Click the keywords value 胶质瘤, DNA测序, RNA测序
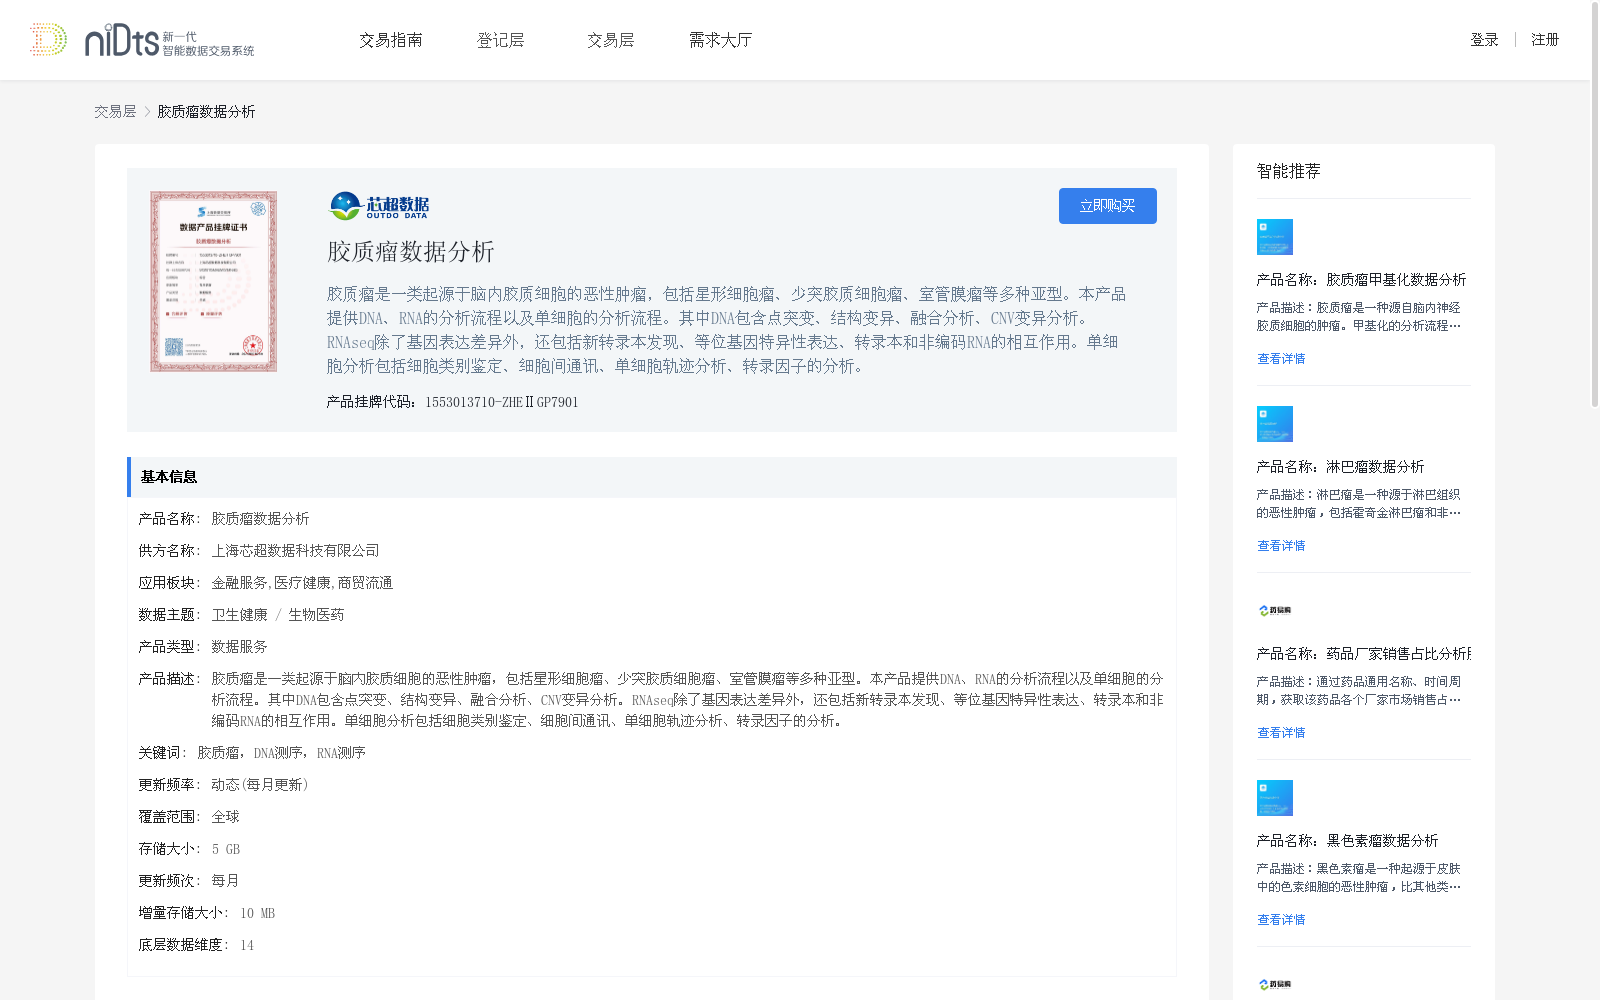The height and width of the screenshot is (1000, 1600). point(281,753)
